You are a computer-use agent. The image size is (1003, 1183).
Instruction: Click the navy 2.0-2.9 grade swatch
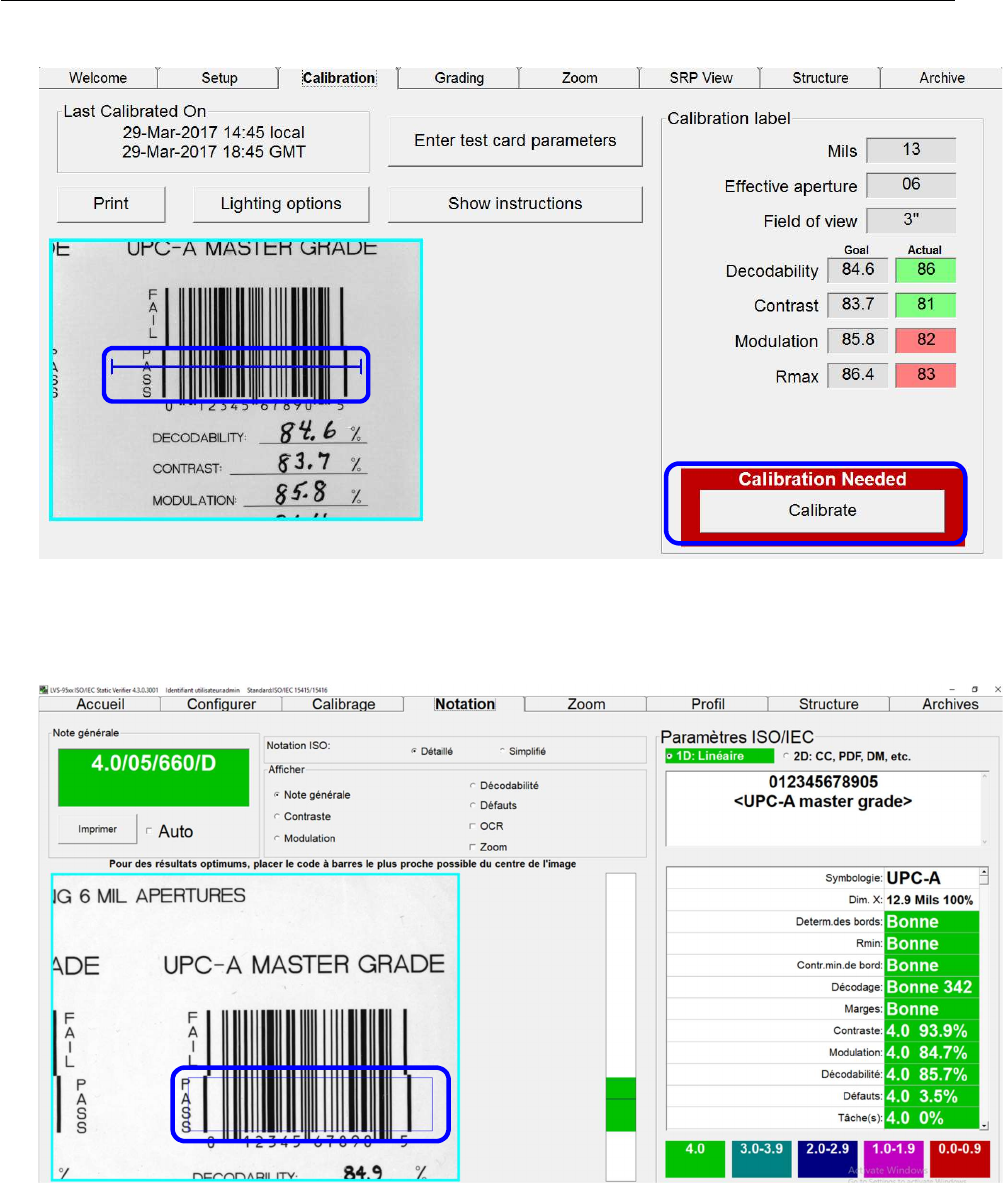tap(827, 1159)
